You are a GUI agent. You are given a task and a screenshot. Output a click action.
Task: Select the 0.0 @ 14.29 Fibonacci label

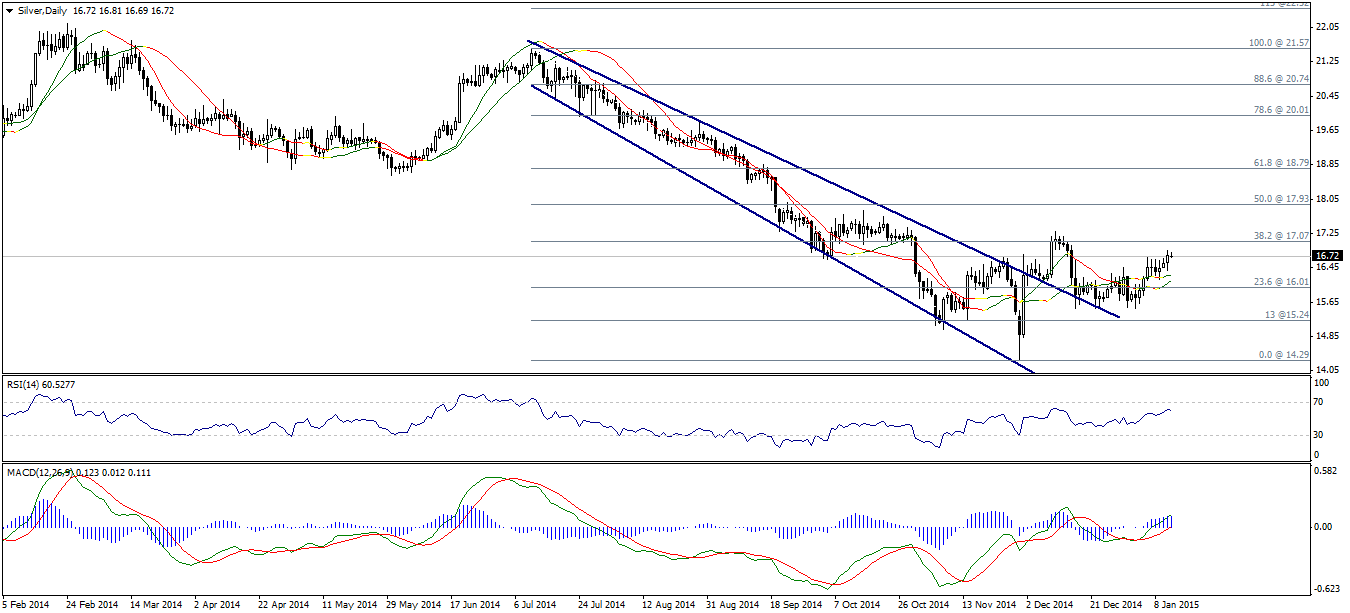coord(1285,355)
